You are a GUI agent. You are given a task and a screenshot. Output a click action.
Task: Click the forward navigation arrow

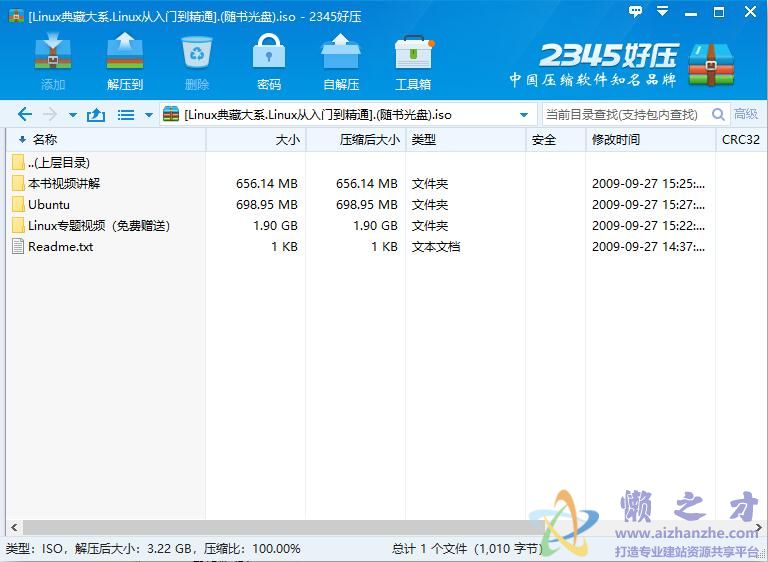click(x=50, y=115)
